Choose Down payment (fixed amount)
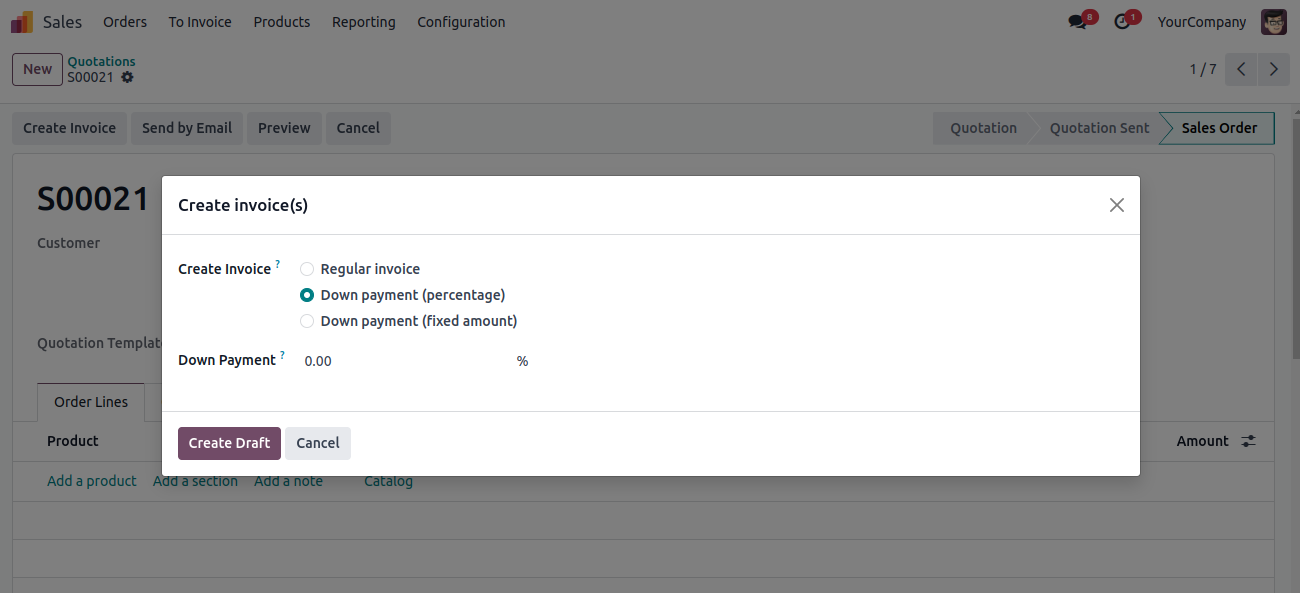This screenshot has height=593, width=1300. click(x=409, y=321)
